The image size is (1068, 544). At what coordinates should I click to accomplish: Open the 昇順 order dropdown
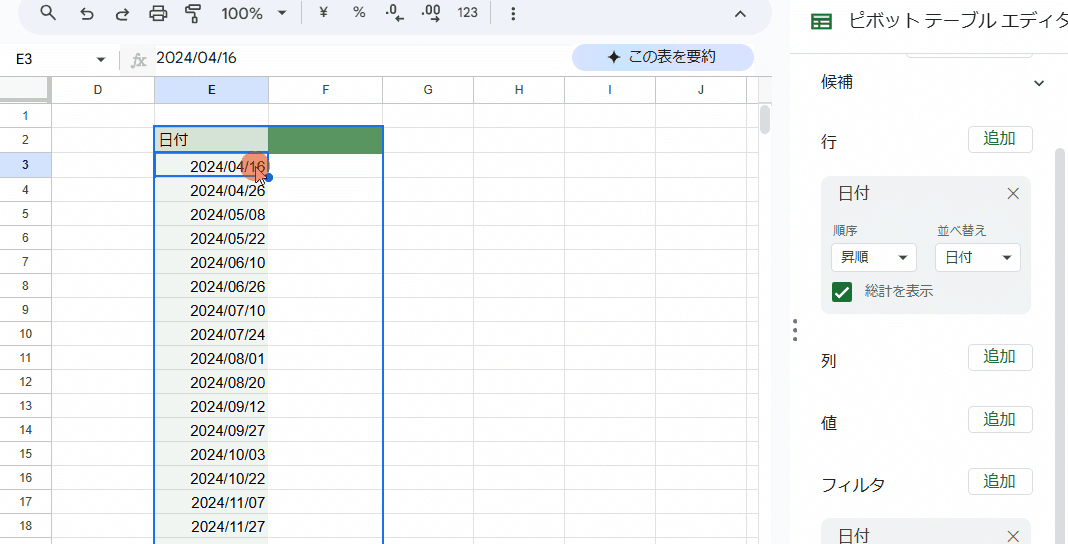pyautogui.click(x=874, y=257)
